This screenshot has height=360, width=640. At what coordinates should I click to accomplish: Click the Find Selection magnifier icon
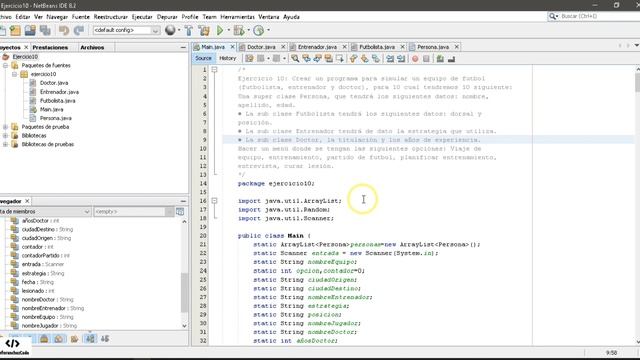coord(295,59)
